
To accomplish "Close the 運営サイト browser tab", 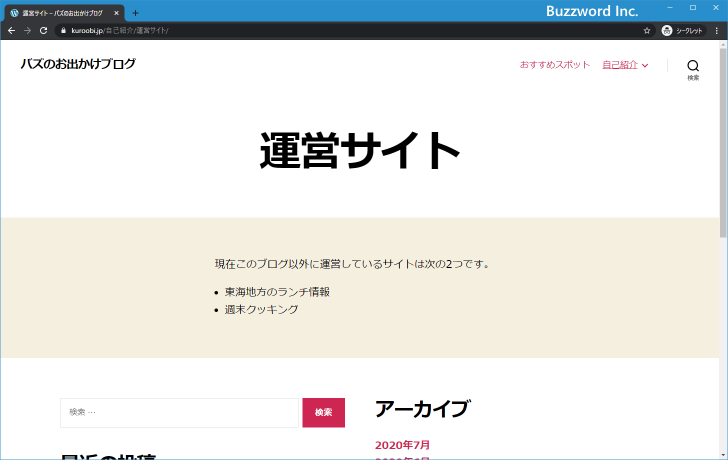I will pyautogui.click(x=117, y=13).
